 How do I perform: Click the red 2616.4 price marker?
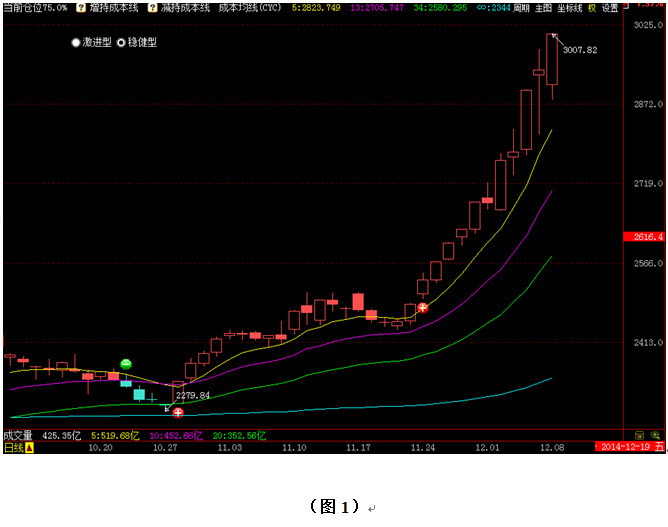click(649, 236)
